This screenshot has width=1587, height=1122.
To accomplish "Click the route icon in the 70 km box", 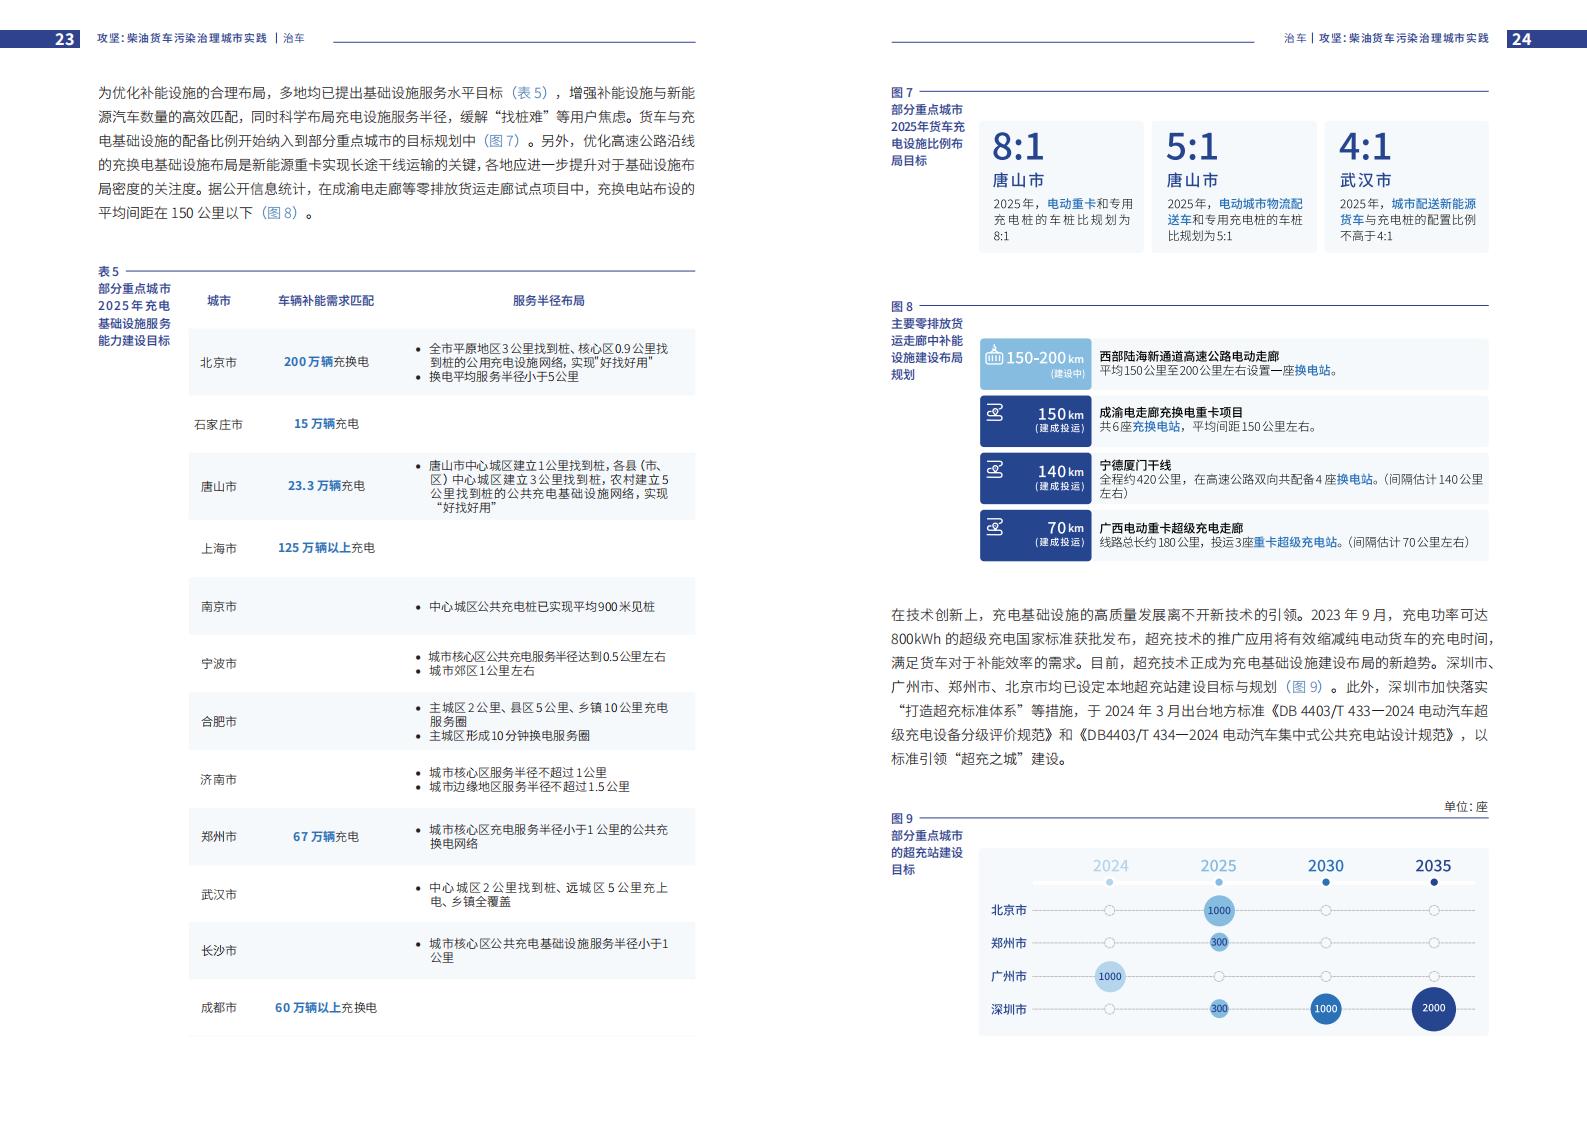I will coord(994,526).
